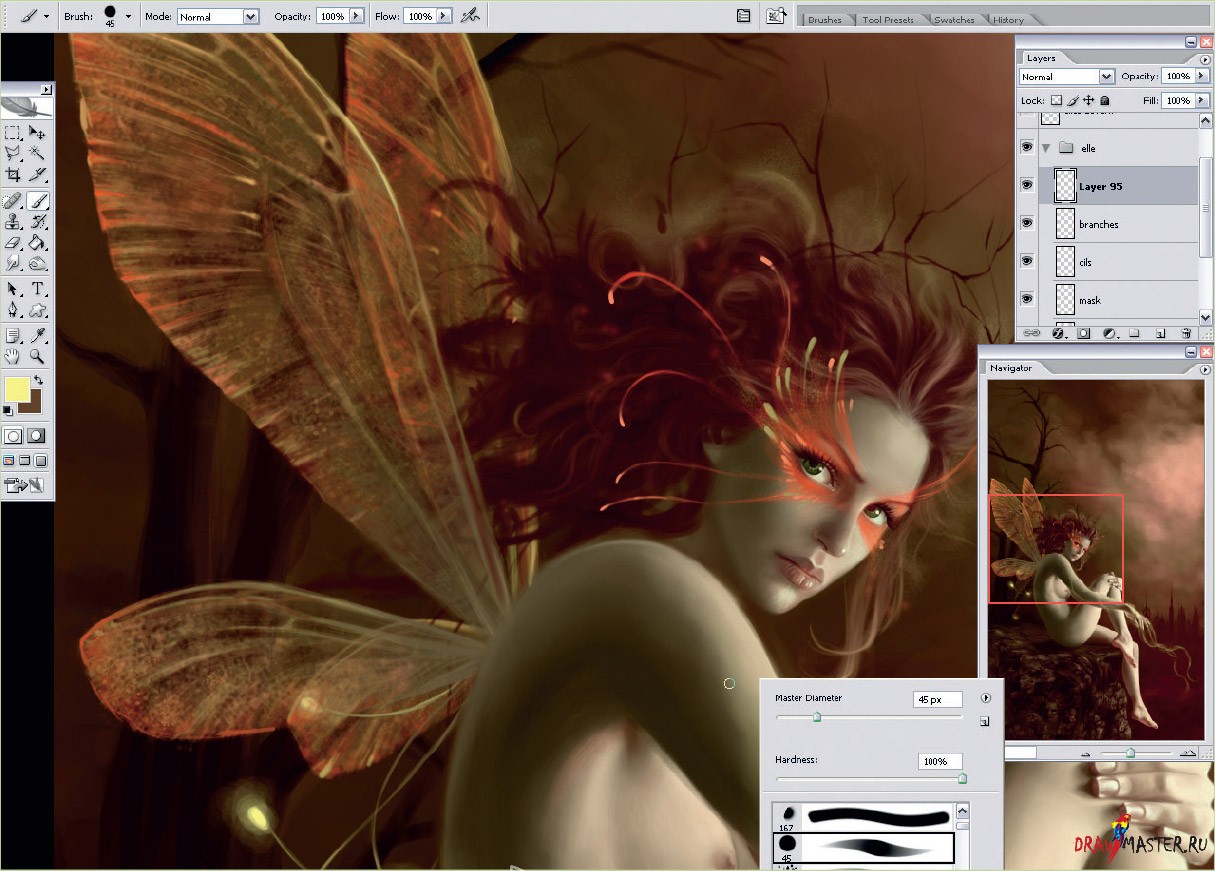The width and height of the screenshot is (1215, 871).
Task: Choose the Notes tool
Action: [13, 336]
